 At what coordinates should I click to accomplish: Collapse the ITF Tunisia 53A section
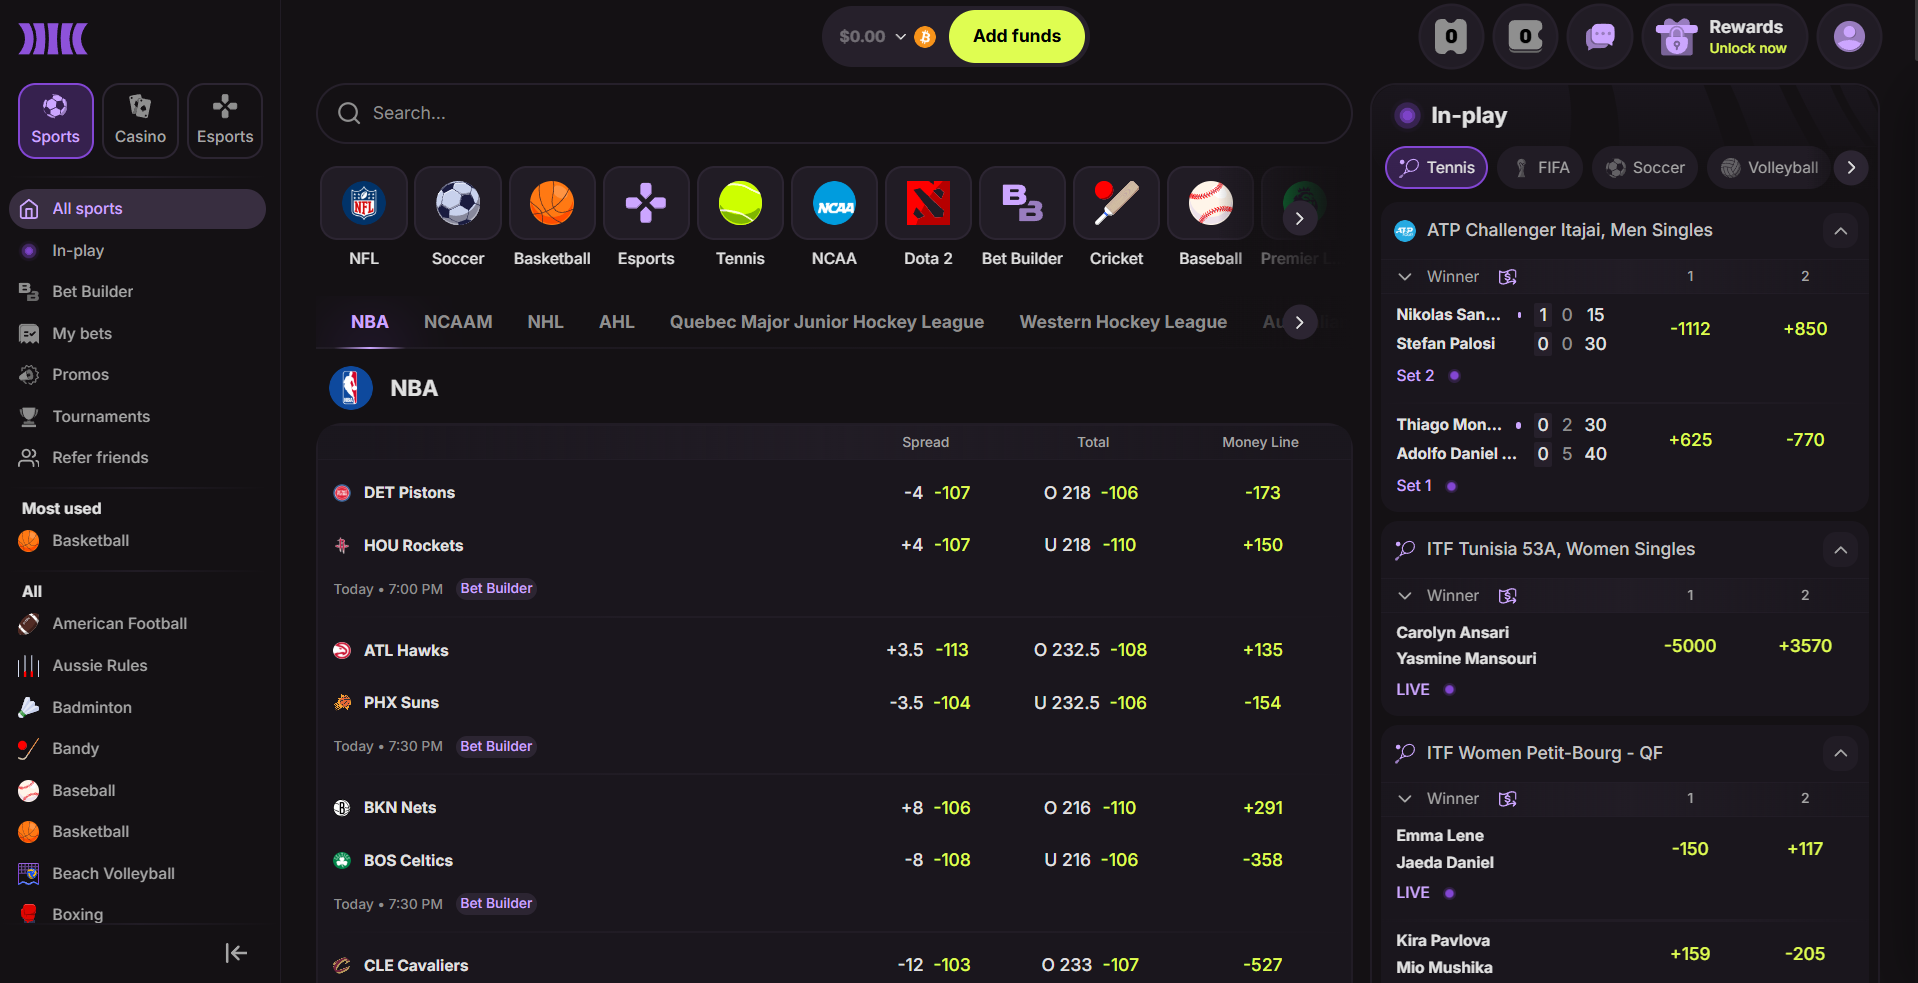tap(1840, 550)
